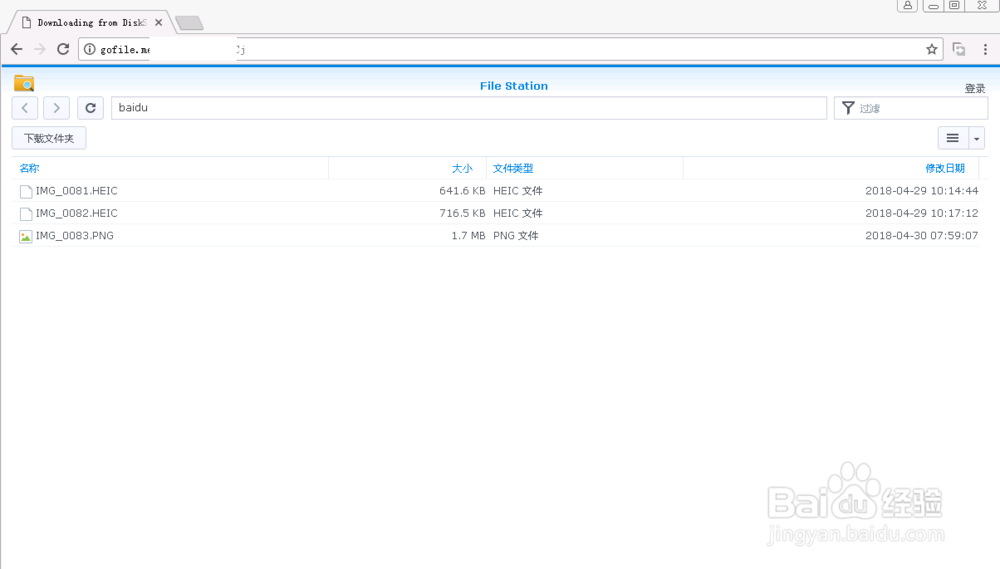Navigate forward in File Station
Viewport: 1000px width, 569px height.
click(56, 108)
